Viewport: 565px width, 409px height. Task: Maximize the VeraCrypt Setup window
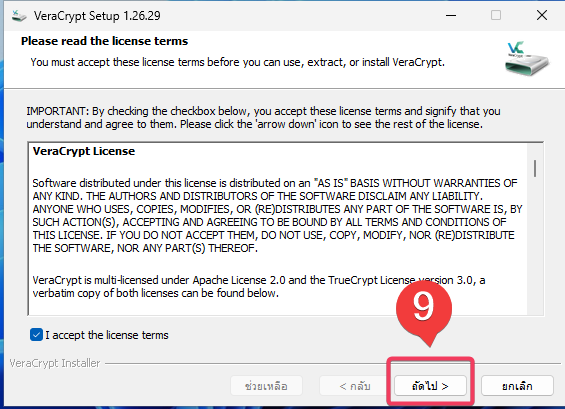[496, 15]
